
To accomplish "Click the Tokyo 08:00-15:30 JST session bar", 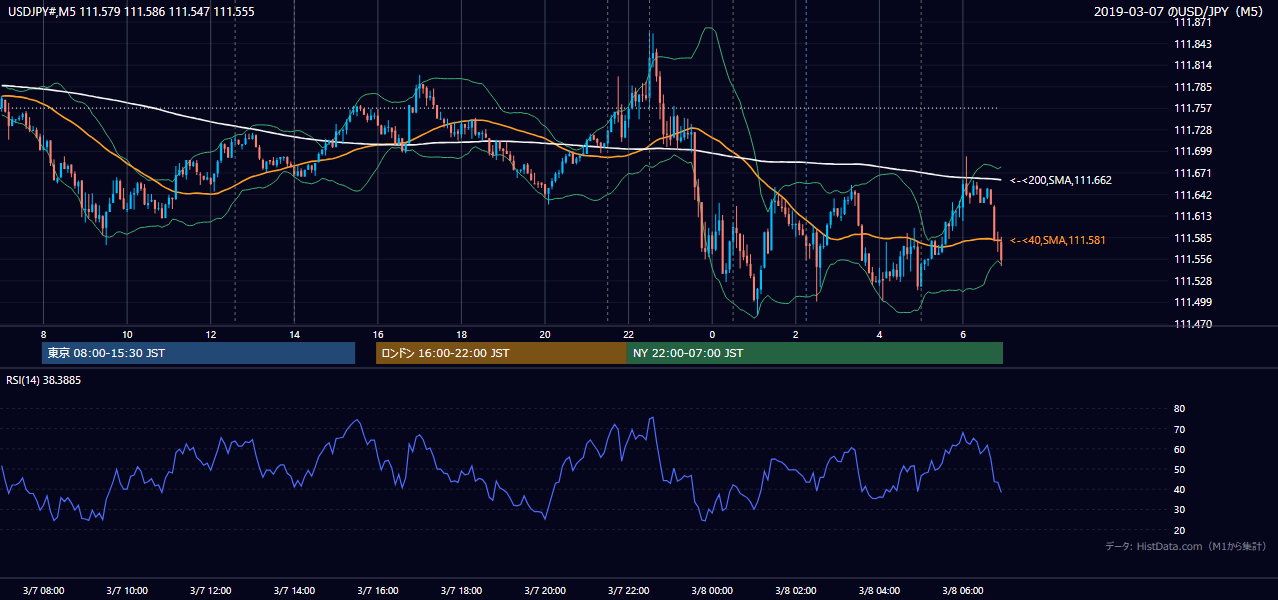I will (198, 353).
